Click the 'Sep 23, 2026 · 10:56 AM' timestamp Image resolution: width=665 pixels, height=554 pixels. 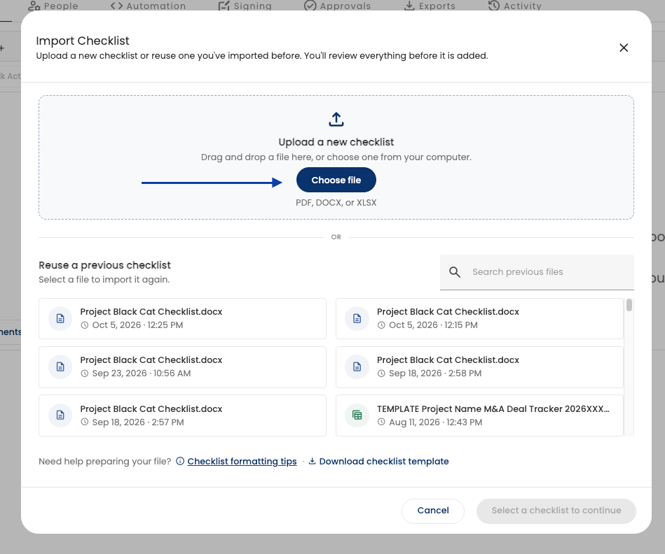pos(142,373)
